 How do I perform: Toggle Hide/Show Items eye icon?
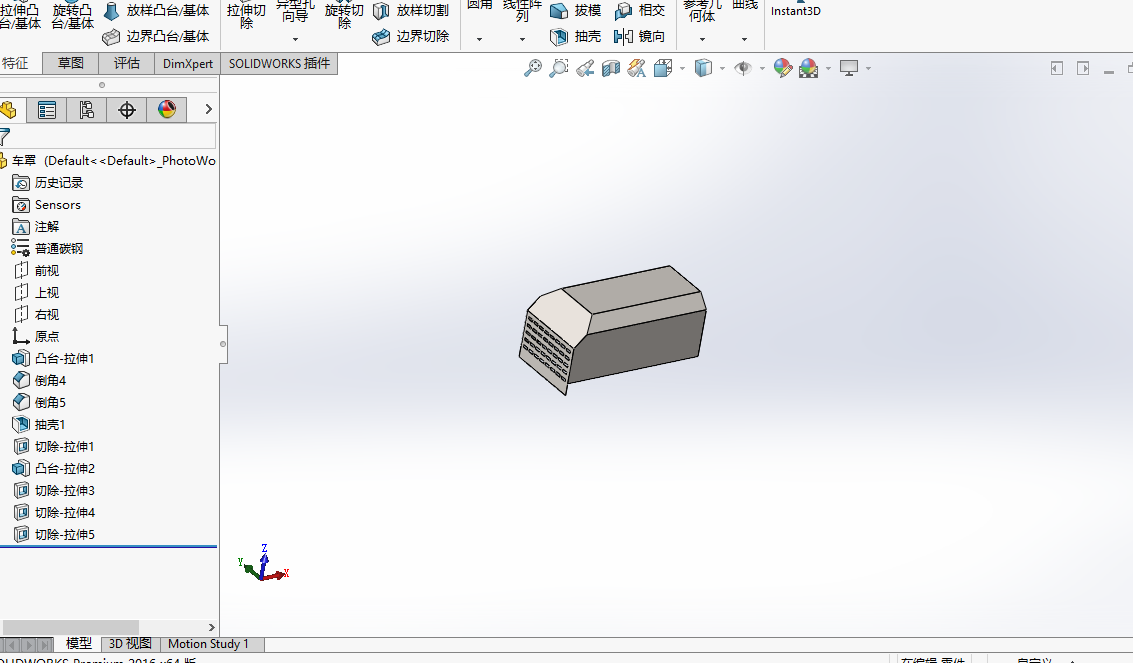pyautogui.click(x=743, y=69)
